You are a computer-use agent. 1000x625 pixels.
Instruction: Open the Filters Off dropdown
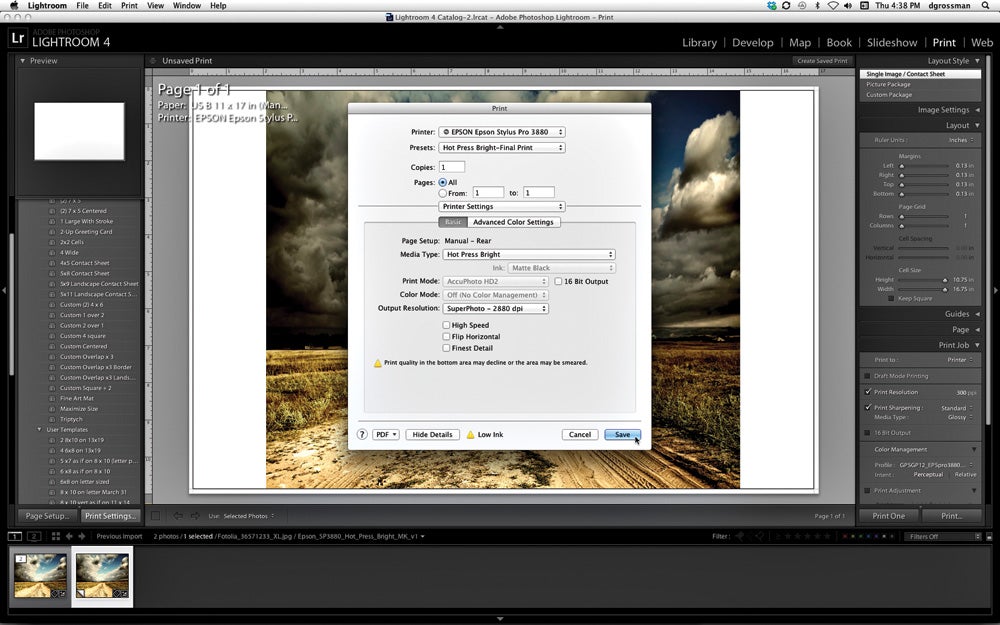point(943,536)
